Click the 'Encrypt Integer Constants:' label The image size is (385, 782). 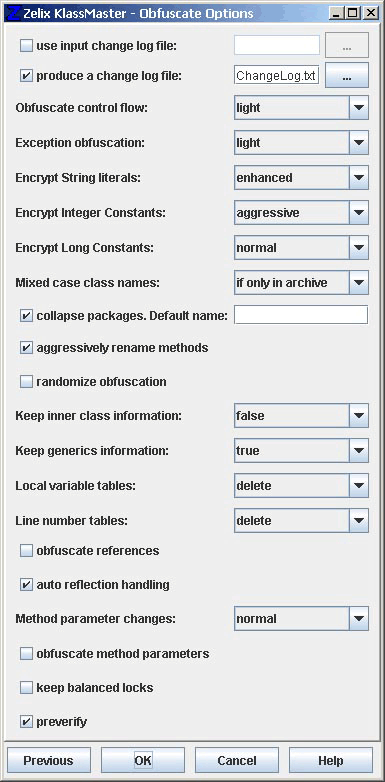(x=90, y=212)
